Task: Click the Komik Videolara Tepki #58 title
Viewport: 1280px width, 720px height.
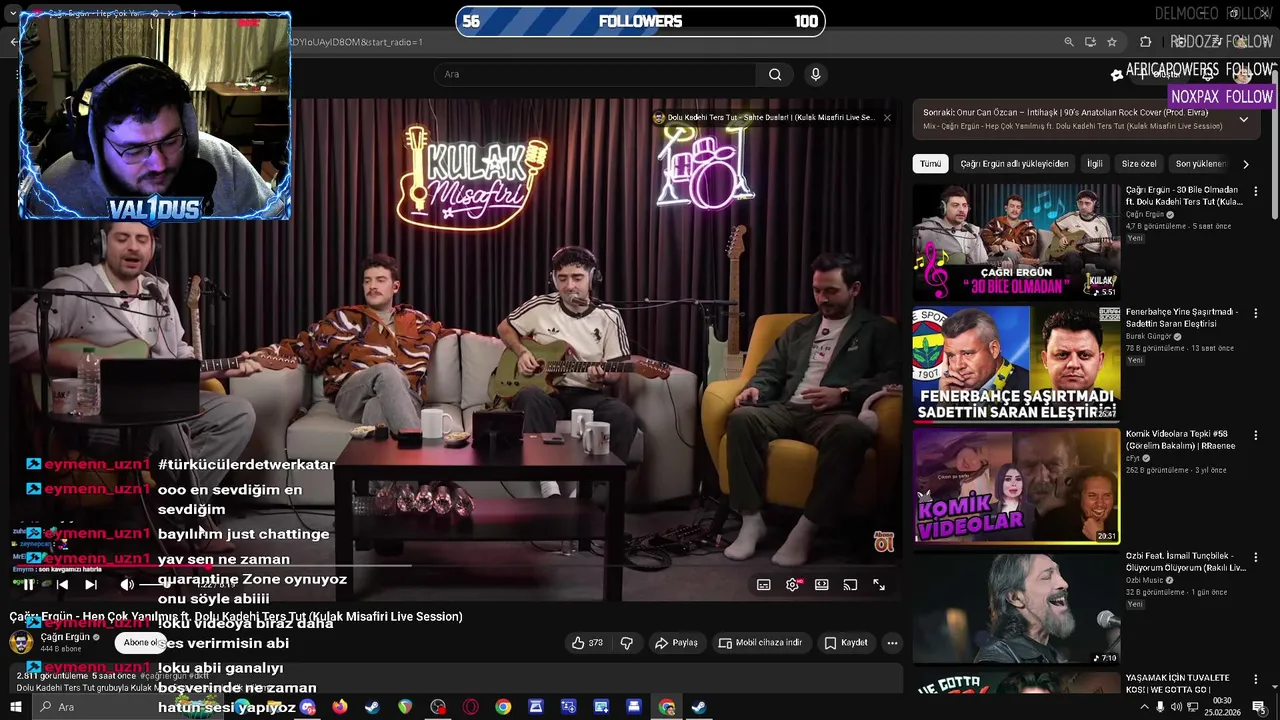Action: pyautogui.click(x=1180, y=440)
